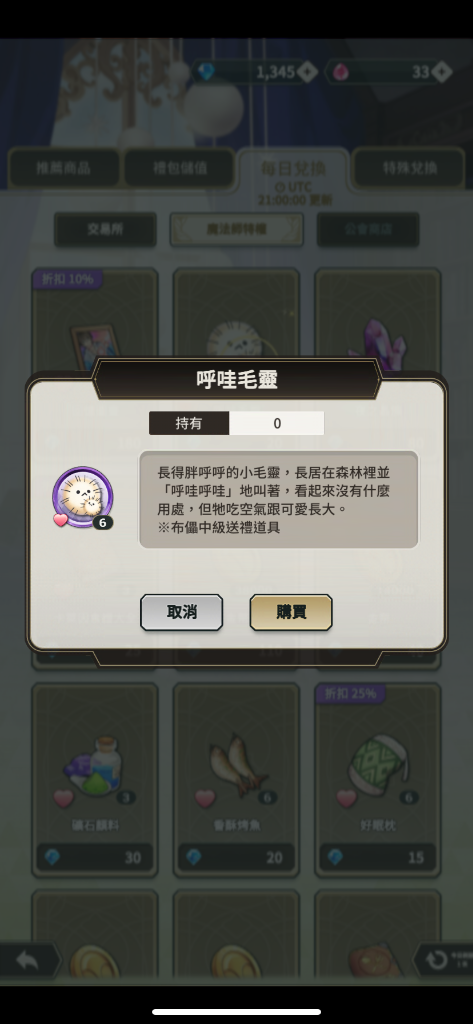Open the 公會商店 sub-tab
The image size is (474, 1024).
(x=368, y=229)
